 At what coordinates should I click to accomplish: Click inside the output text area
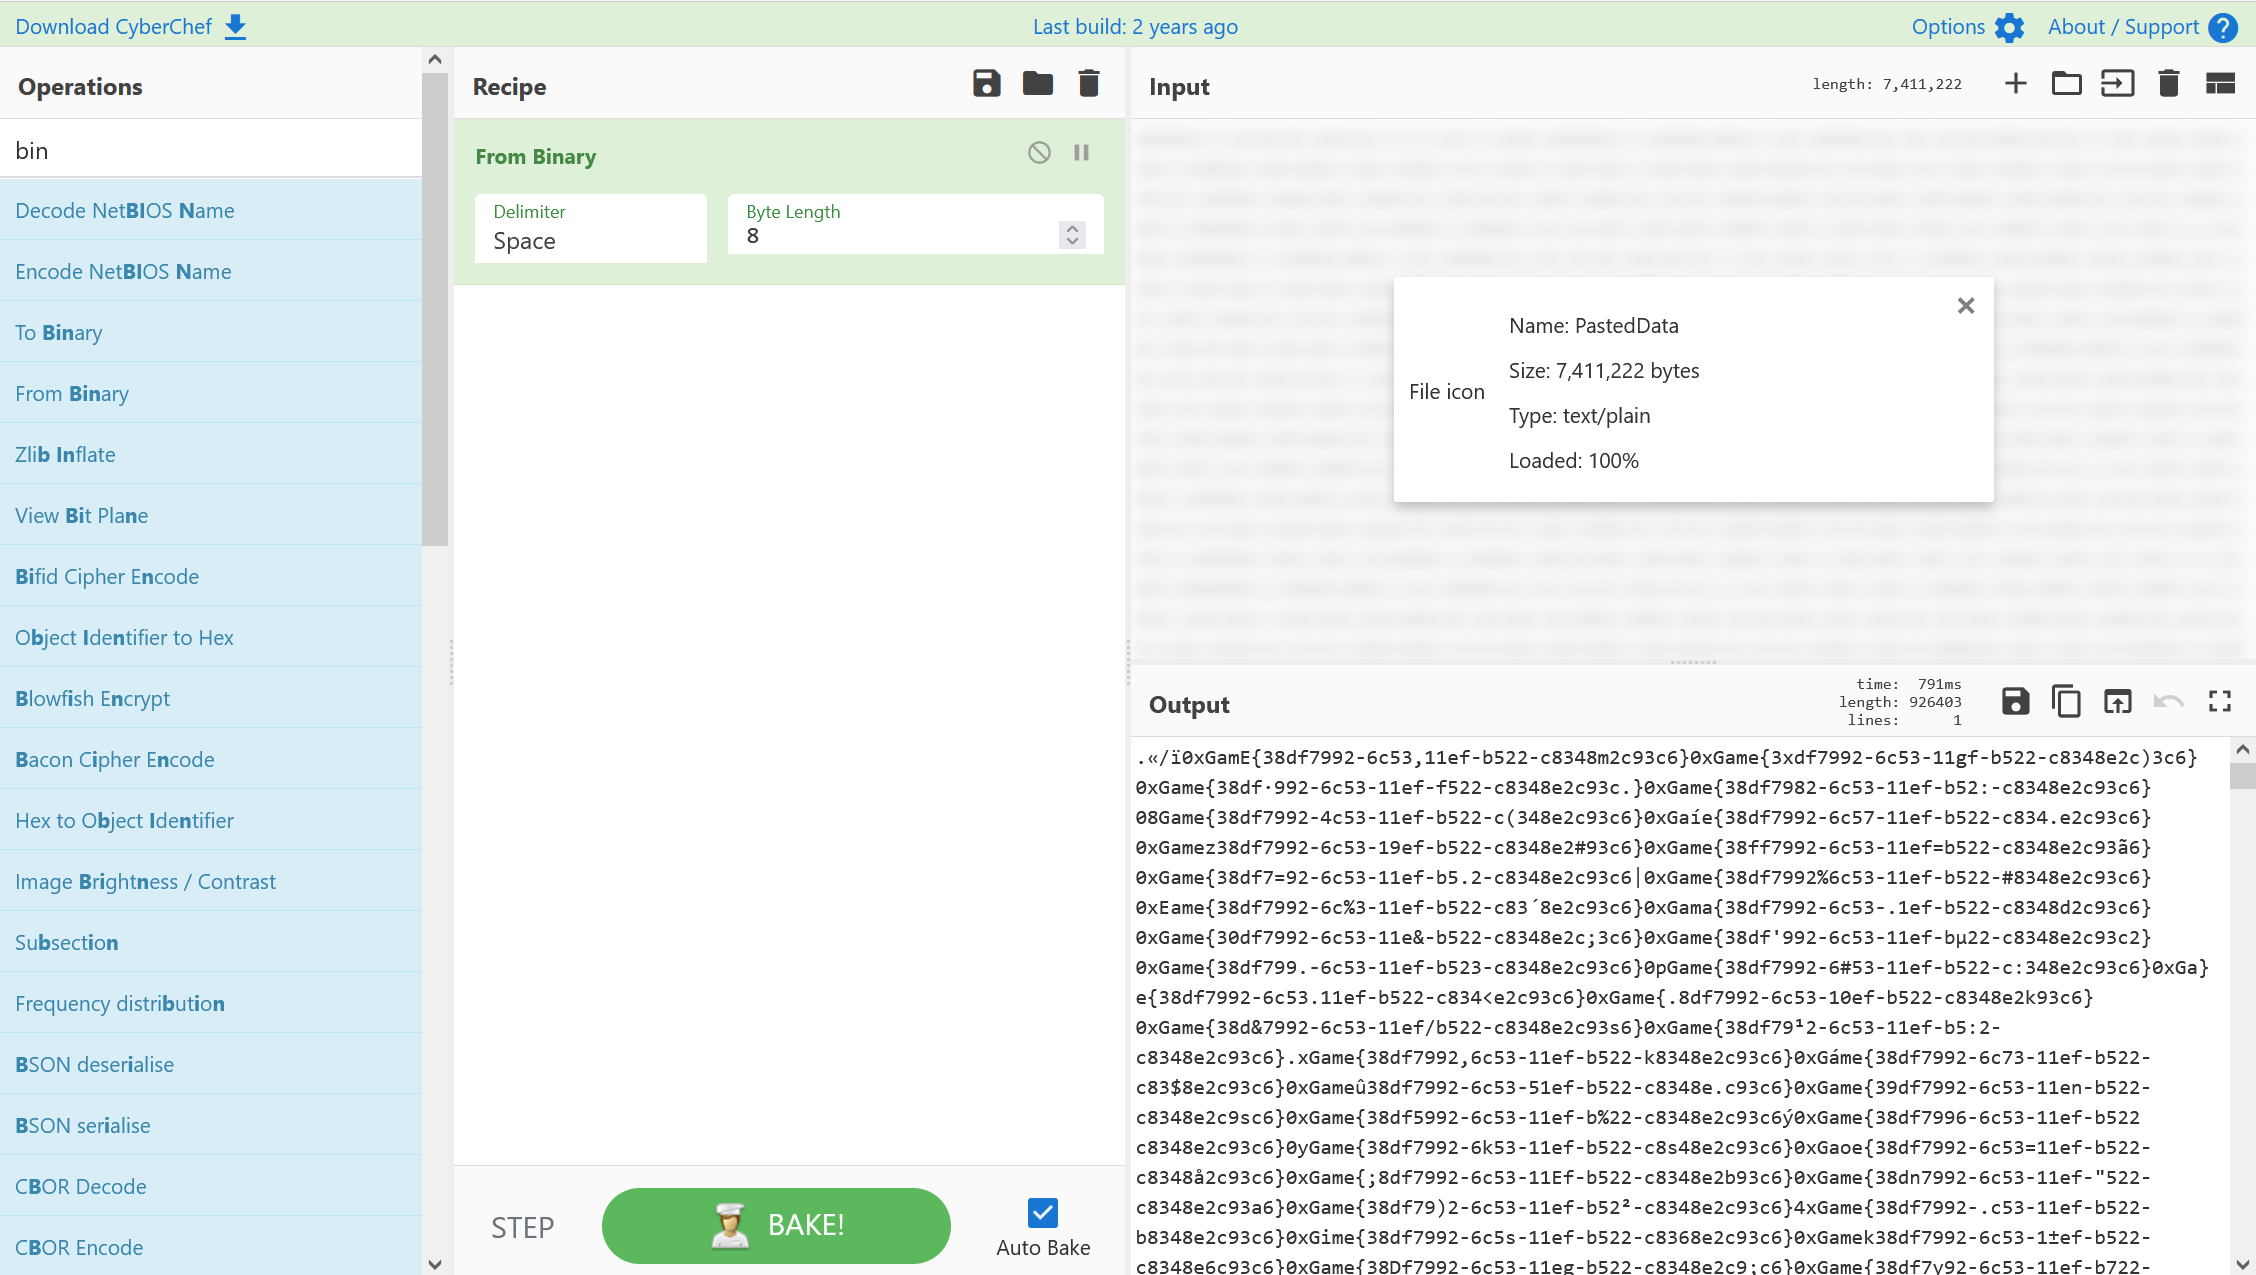1680,1005
